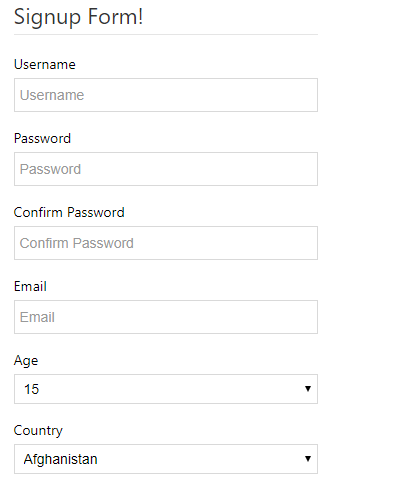The image size is (393, 493).
Task: Click the Country field label
Action: (x=38, y=431)
